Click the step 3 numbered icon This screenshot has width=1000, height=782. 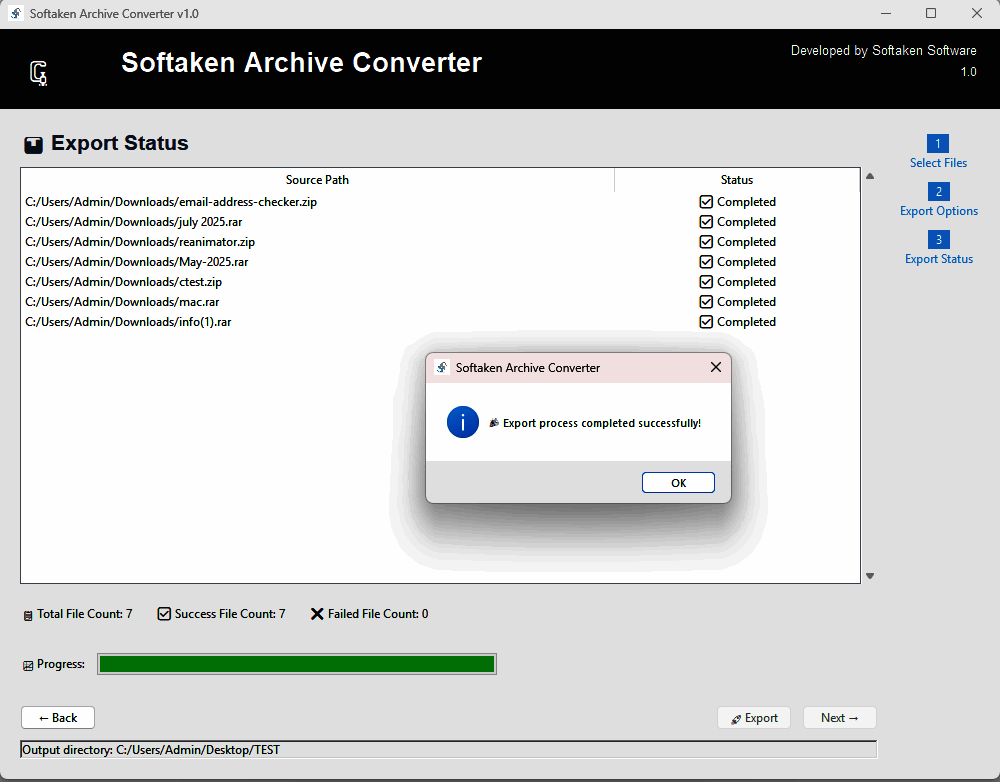point(938,239)
